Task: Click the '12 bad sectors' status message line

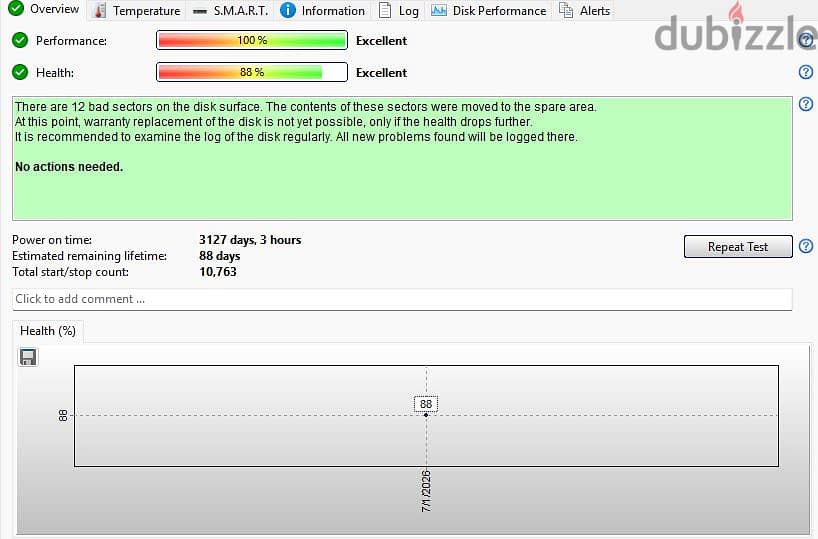Action: pyautogui.click(x=305, y=107)
